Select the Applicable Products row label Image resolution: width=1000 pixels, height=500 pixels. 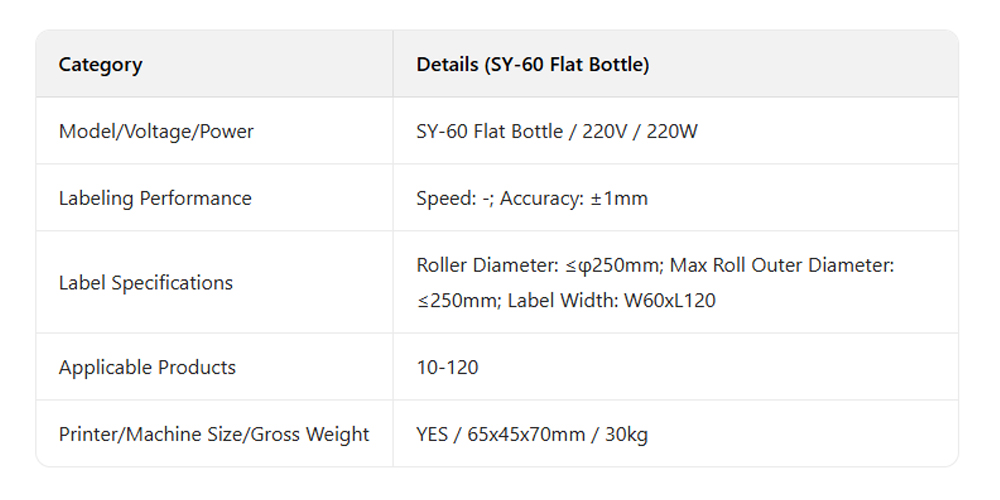[x=147, y=367]
